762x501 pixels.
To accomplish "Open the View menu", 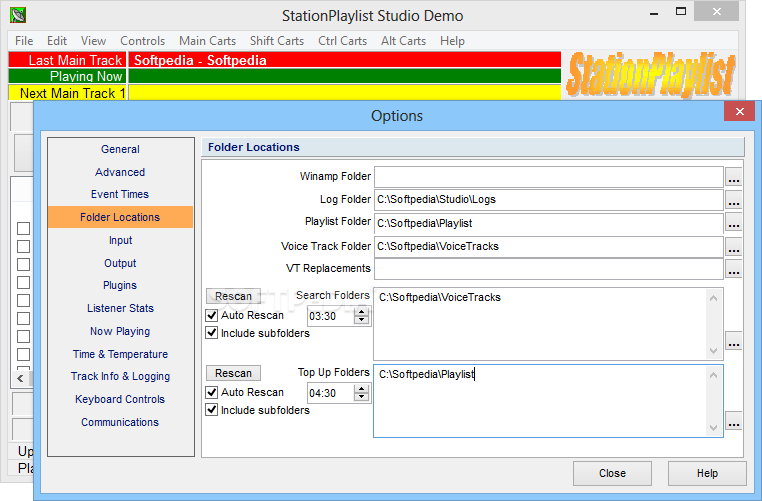I will click(x=93, y=41).
